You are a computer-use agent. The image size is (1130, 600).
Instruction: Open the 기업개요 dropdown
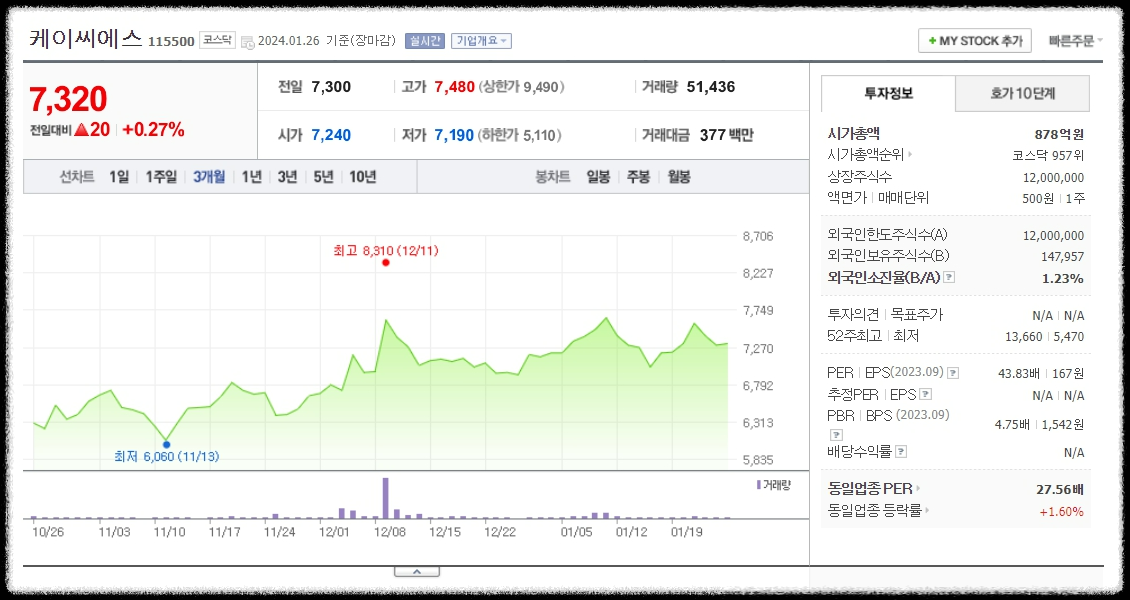point(481,41)
